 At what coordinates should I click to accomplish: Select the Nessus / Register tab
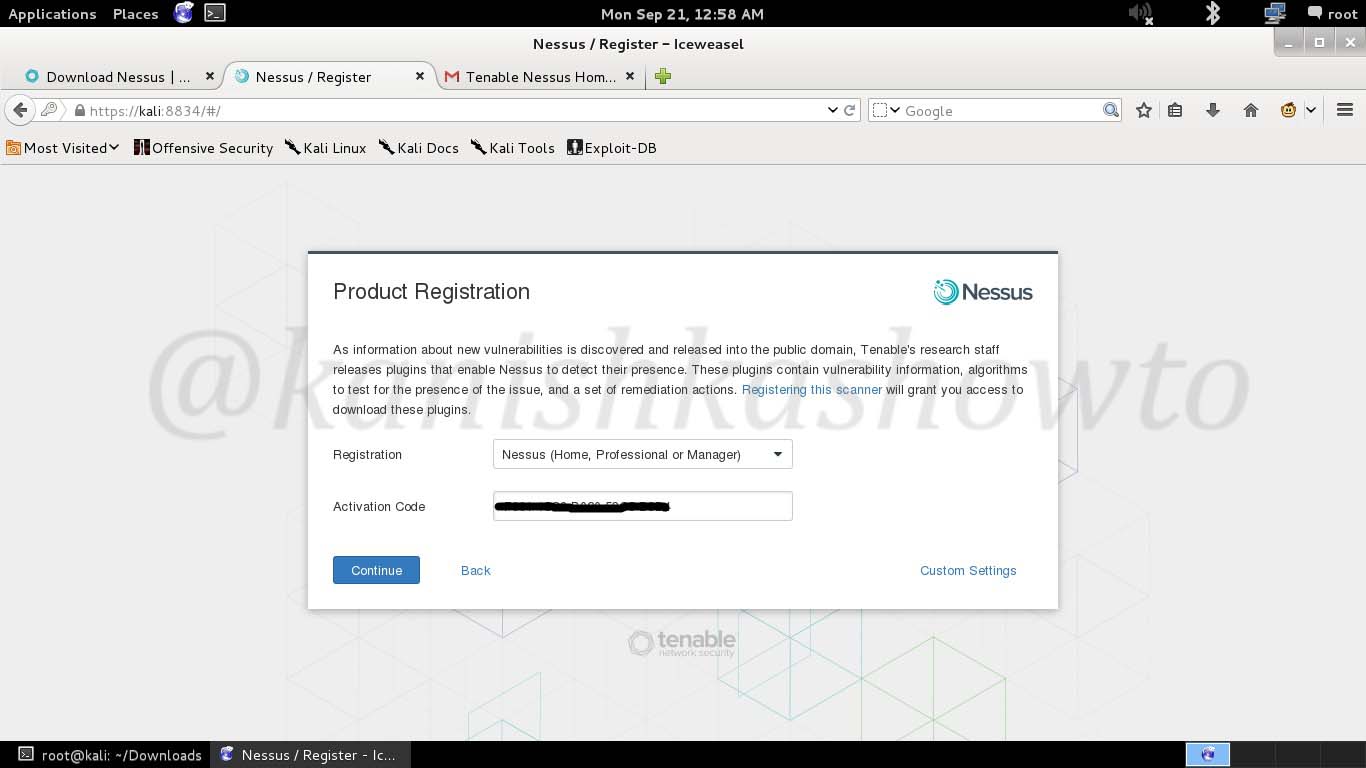click(313, 77)
